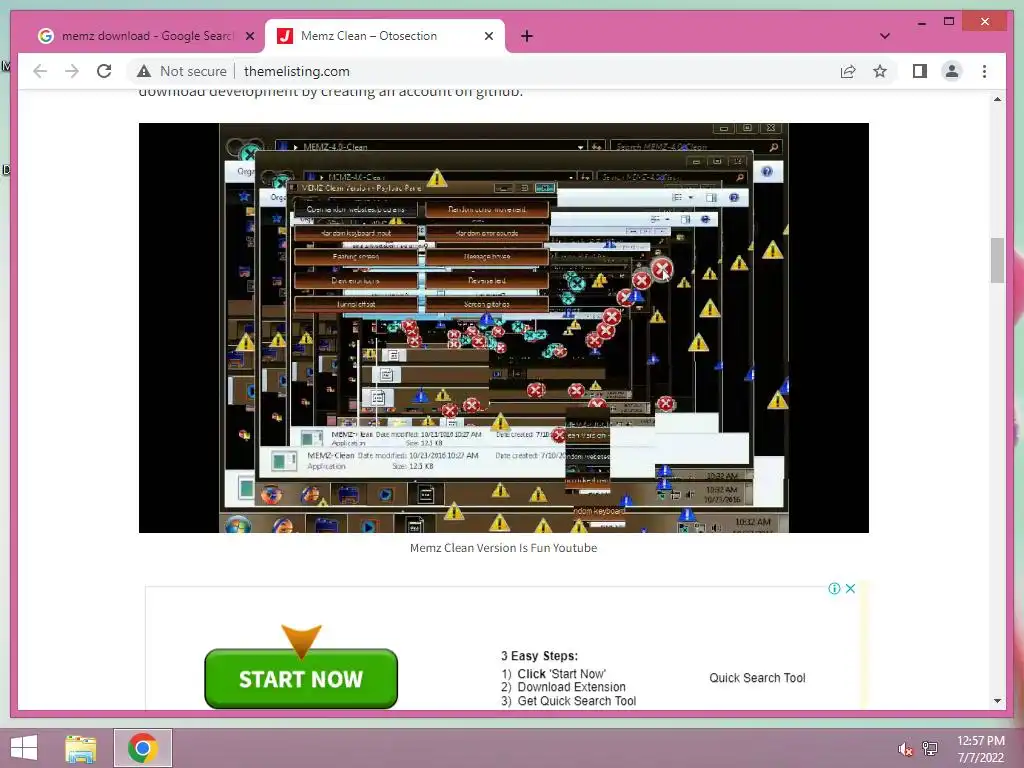Open the browser side panel

point(920,71)
